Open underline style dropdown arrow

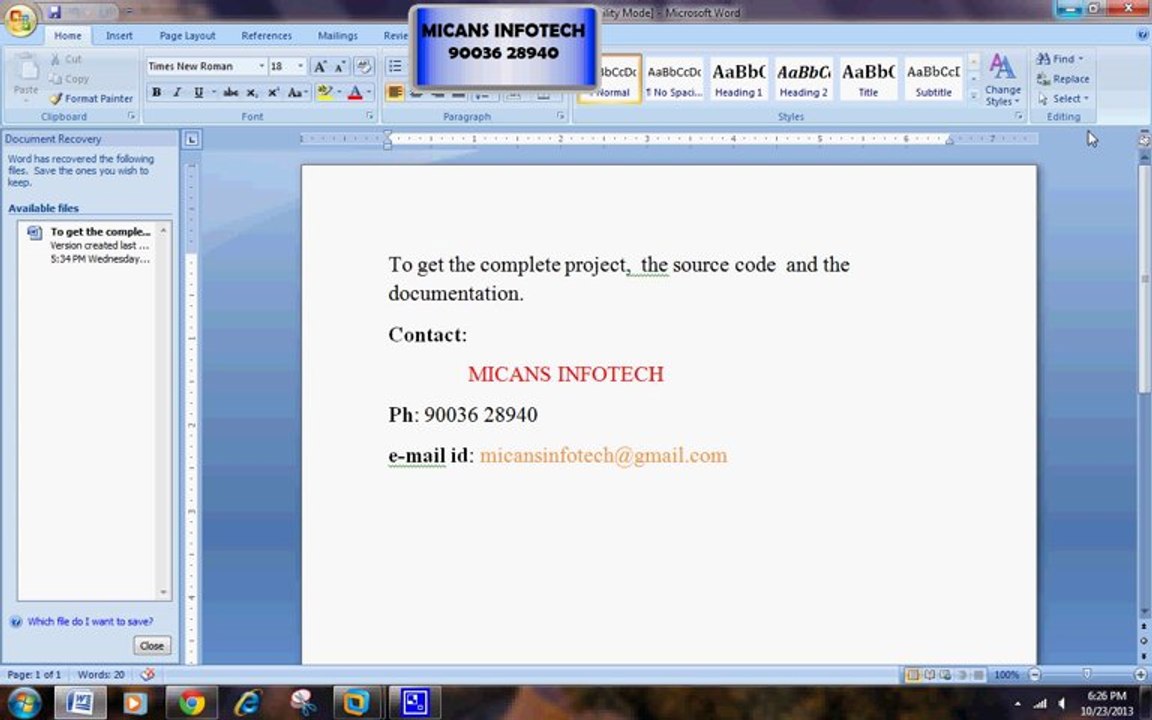pyautogui.click(x=214, y=93)
